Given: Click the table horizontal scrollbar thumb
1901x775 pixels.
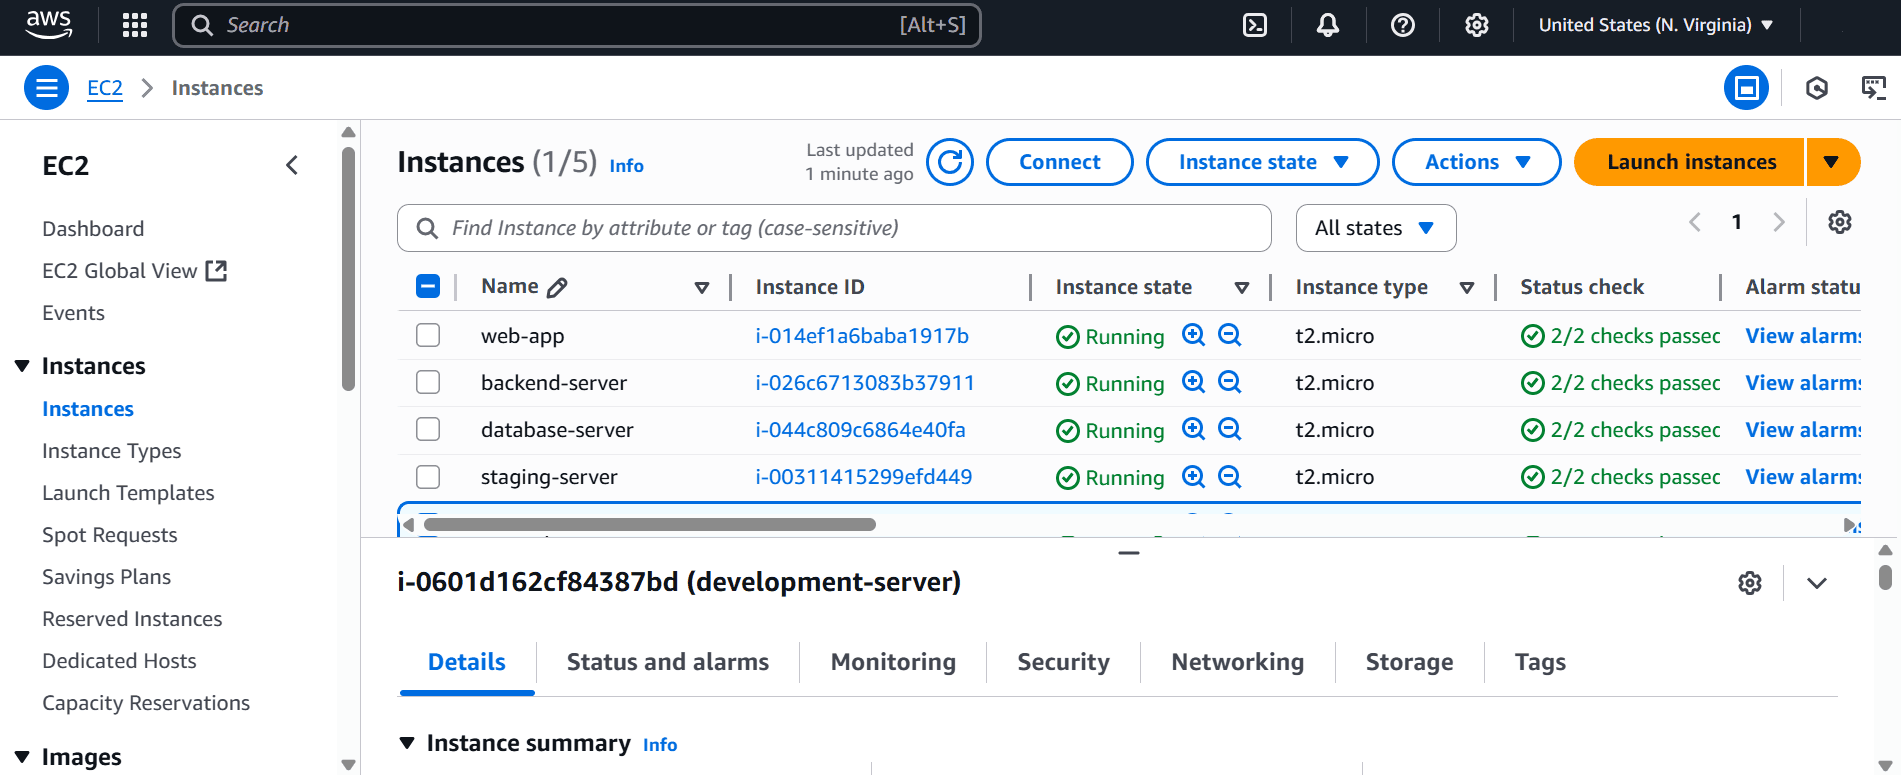Looking at the screenshot, I should (x=650, y=524).
